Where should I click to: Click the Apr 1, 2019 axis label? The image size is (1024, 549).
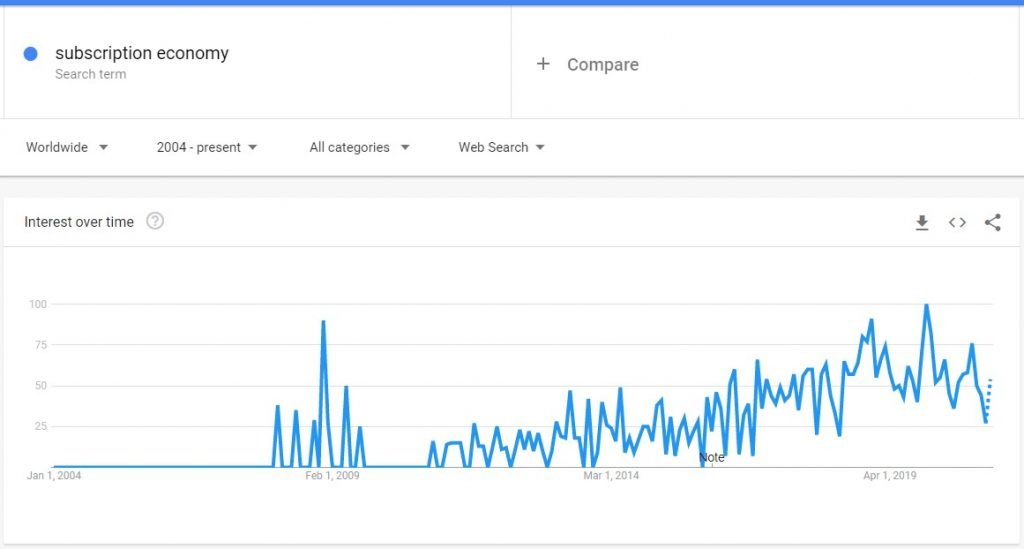889,475
